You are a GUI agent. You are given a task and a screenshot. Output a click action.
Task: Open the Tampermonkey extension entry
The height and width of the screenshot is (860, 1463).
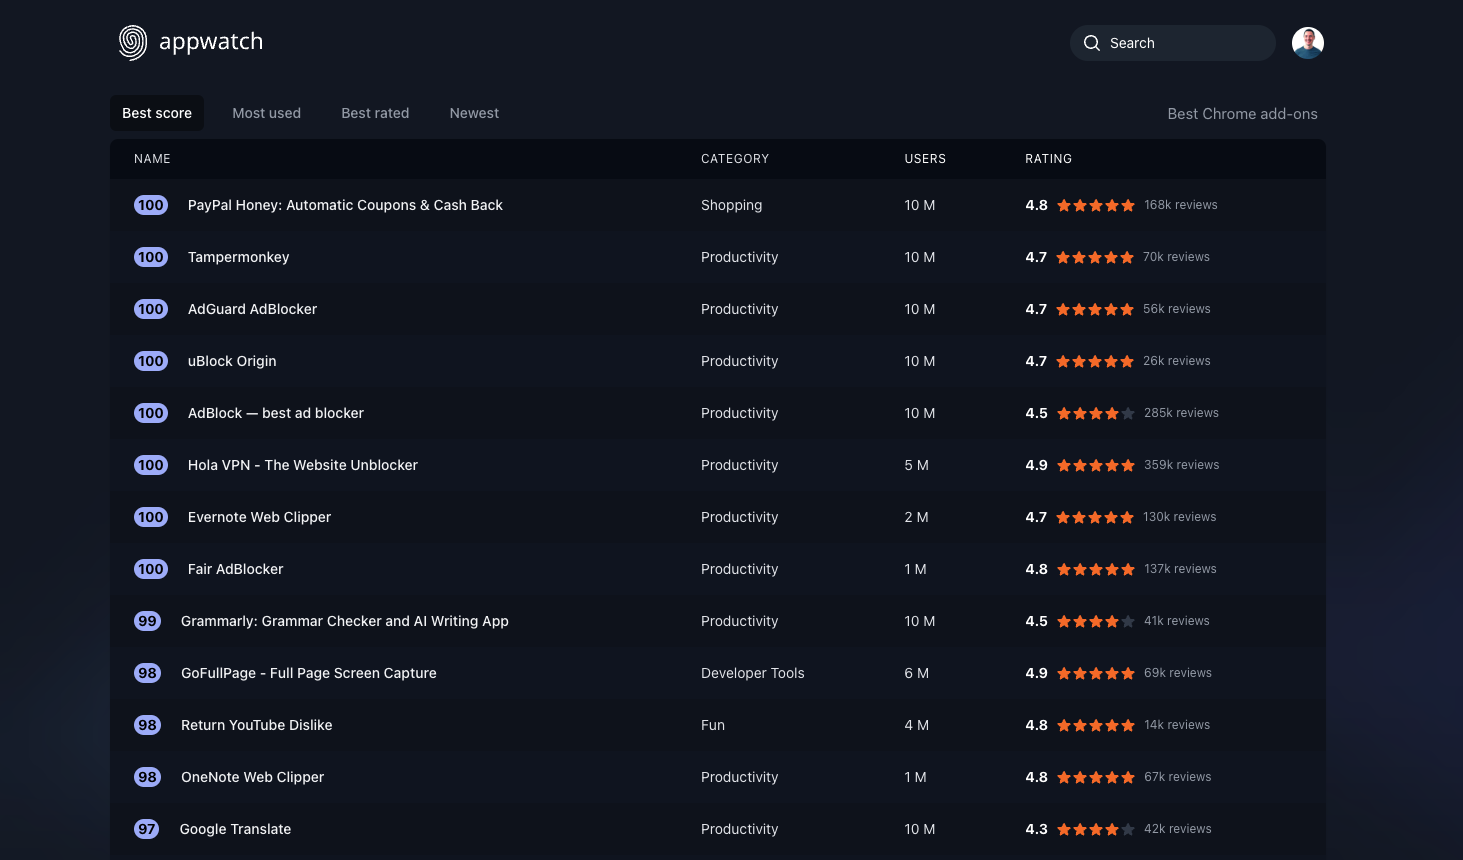[238, 257]
